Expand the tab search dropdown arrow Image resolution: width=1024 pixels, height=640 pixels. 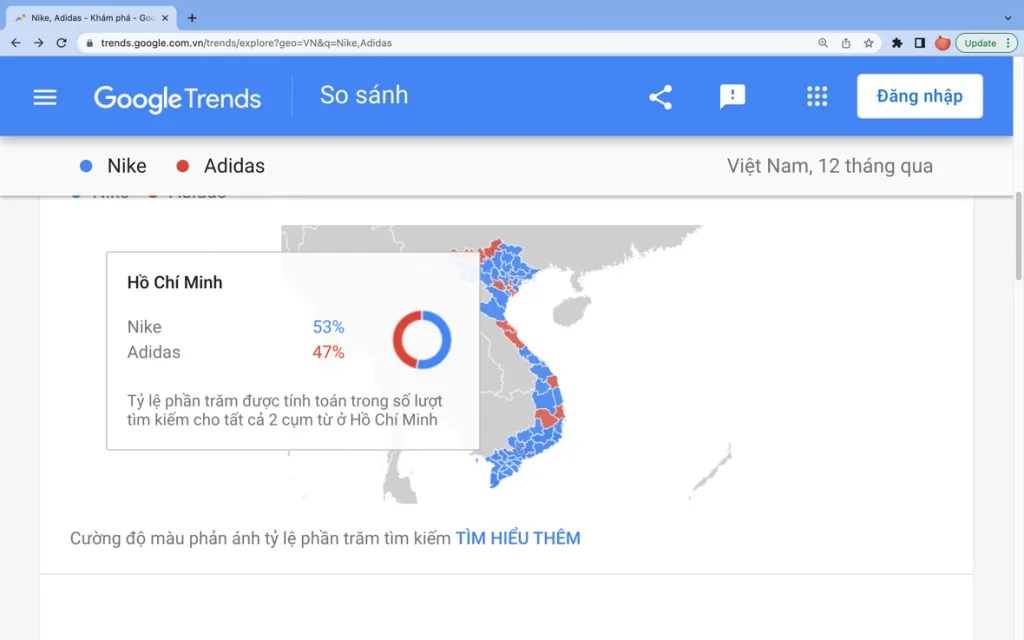1007,18
